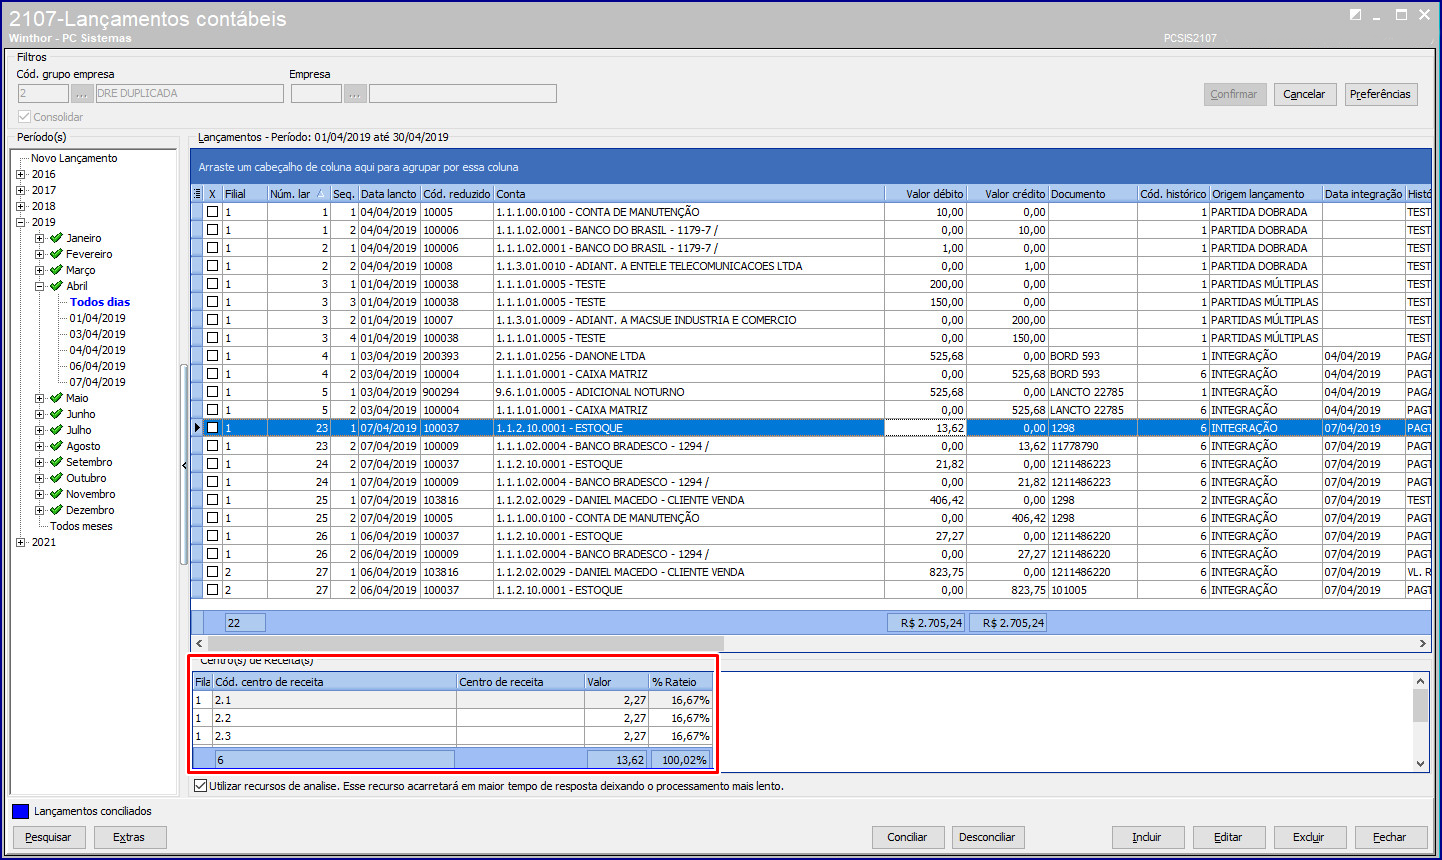Sort by Valor débito column header
This screenshot has height=860, width=1442.
925,194
